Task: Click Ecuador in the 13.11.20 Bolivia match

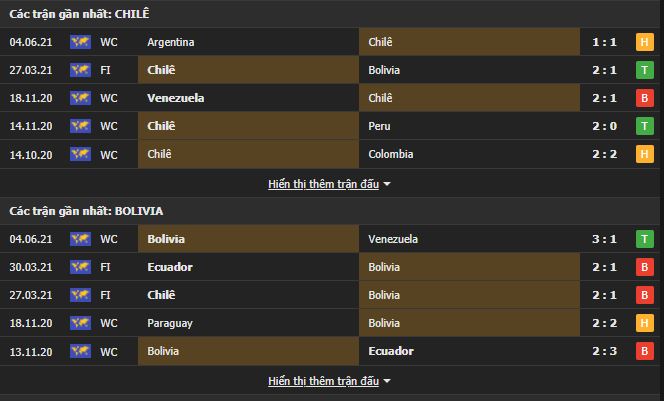Action: [391, 351]
